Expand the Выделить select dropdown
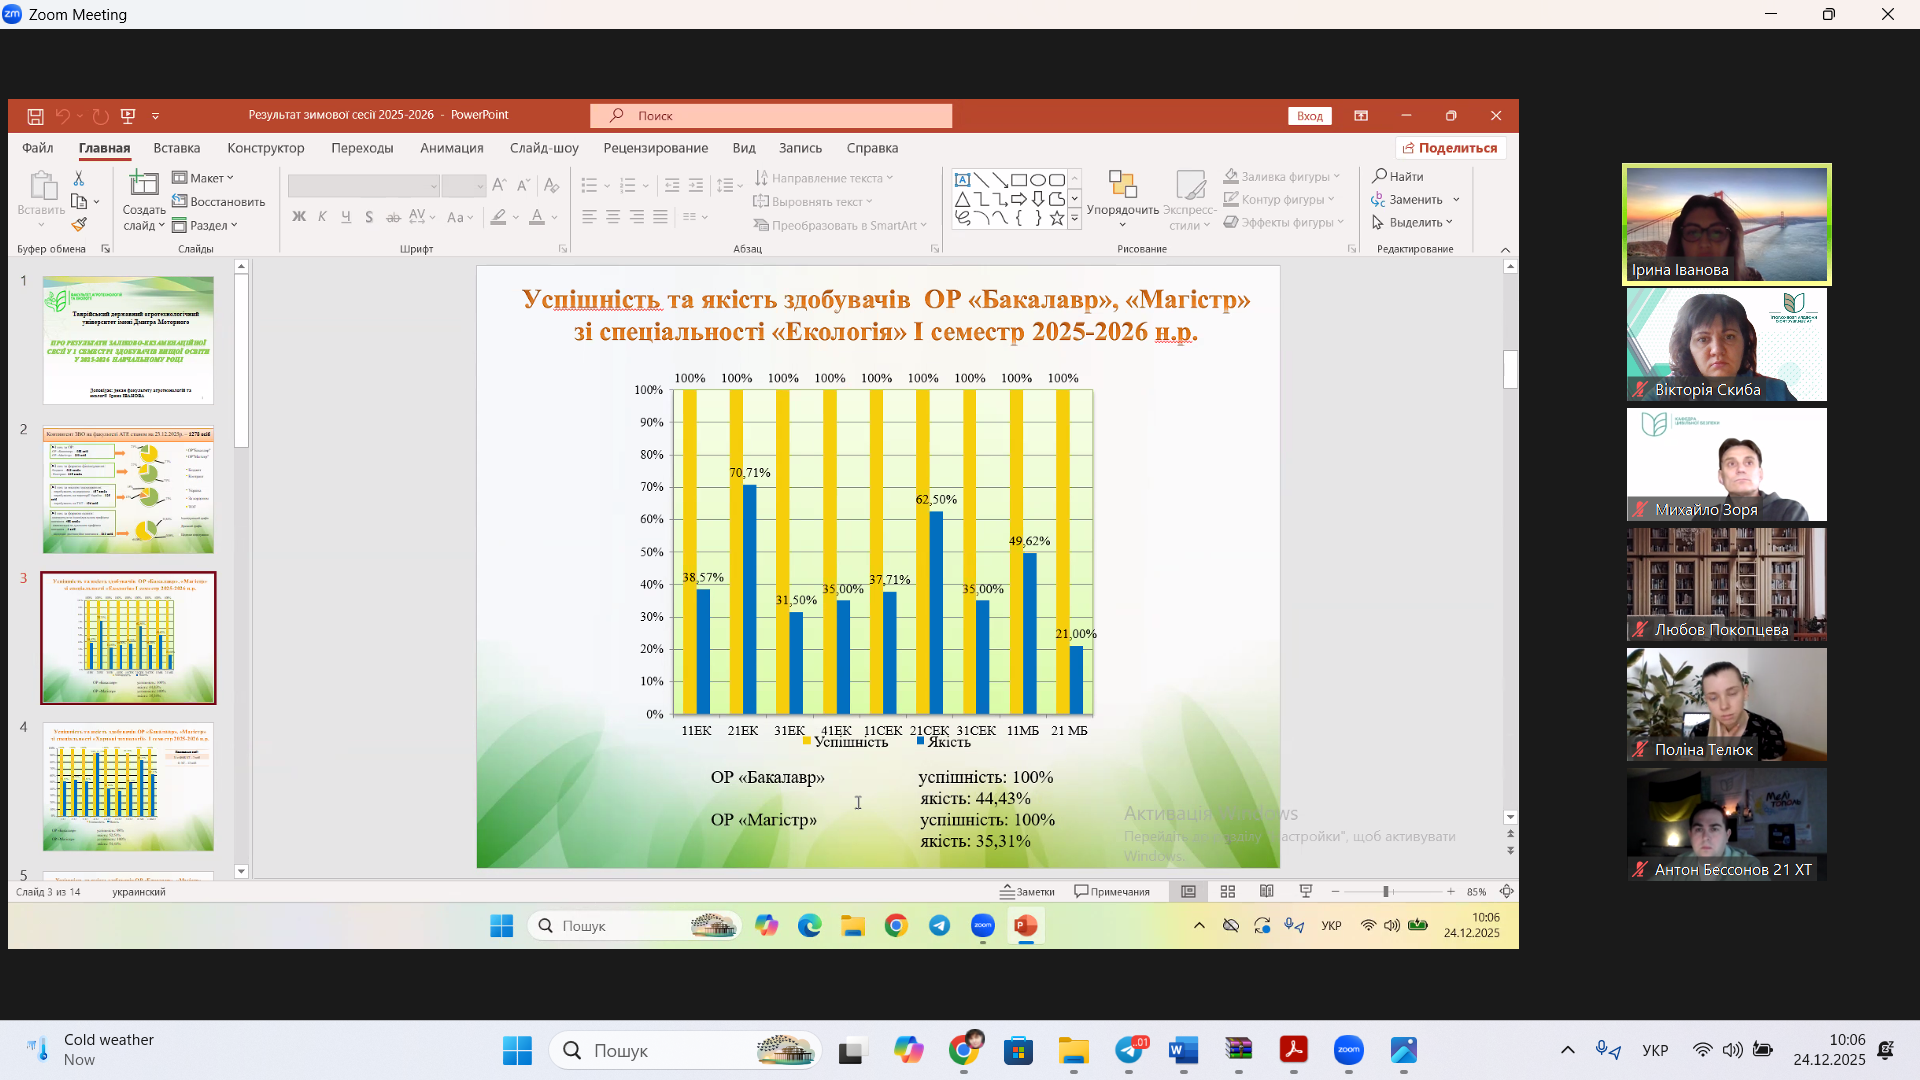The height and width of the screenshot is (1080, 1920). [1413, 222]
